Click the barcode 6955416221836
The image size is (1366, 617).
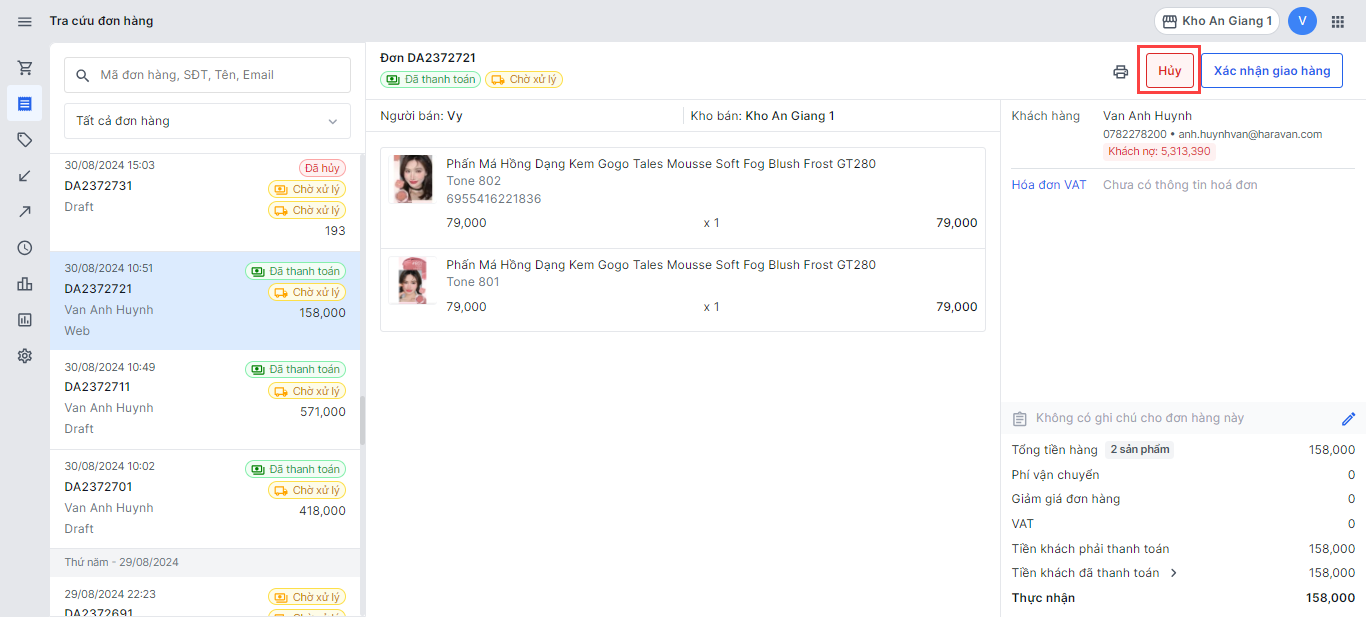click(x=493, y=199)
